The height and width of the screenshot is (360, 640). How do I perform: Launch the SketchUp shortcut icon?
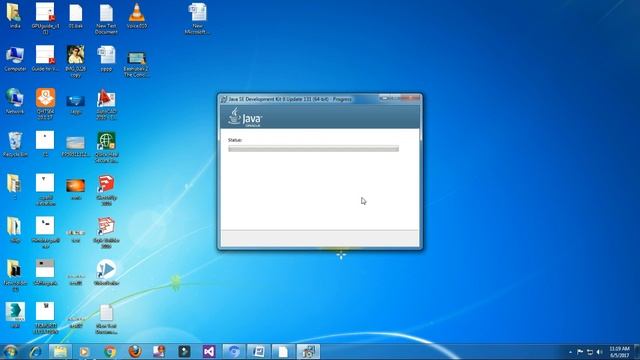coord(106,190)
